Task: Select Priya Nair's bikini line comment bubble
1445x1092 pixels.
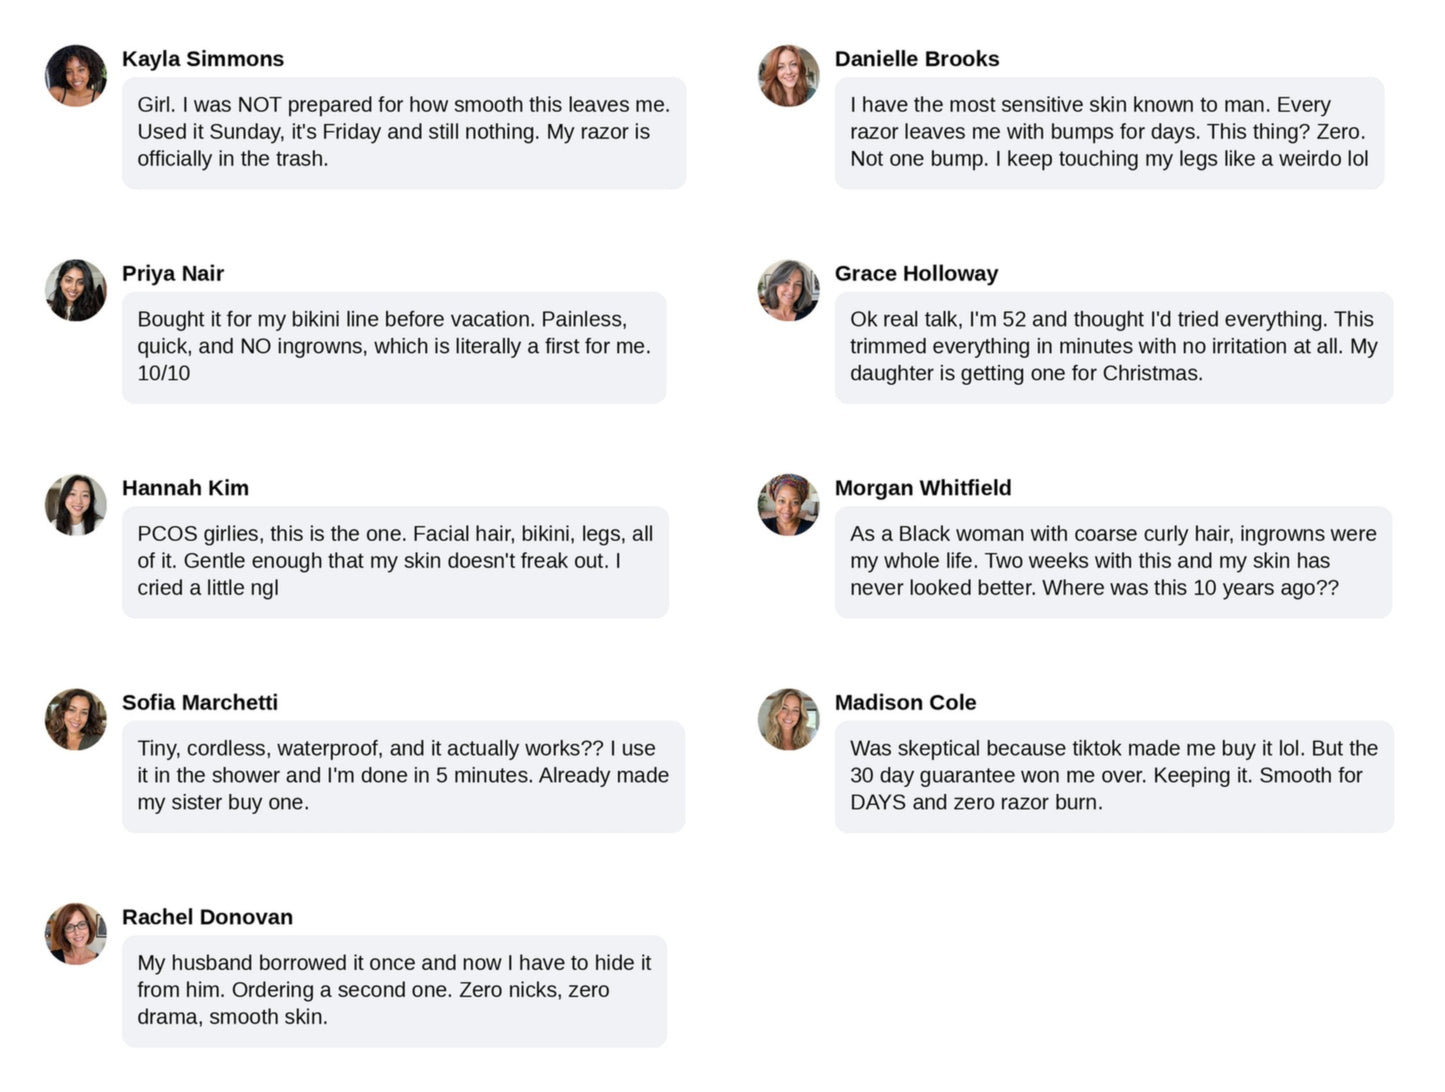Action: [394, 347]
